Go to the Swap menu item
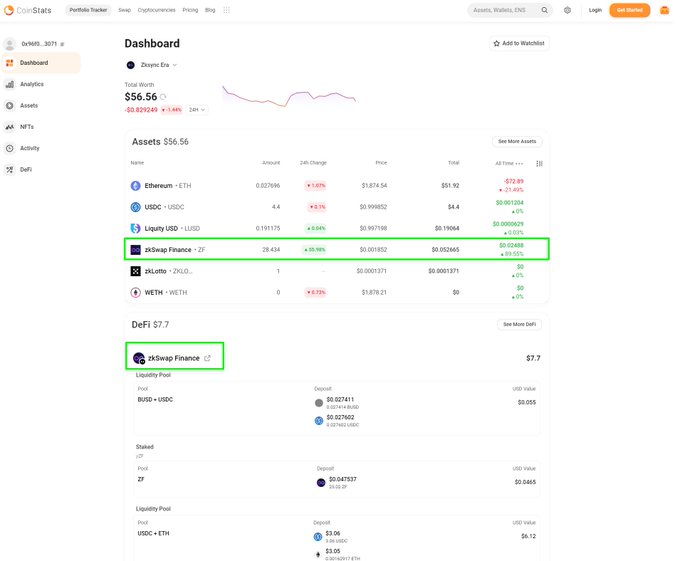Viewport: 680px width, 561px height. (124, 10)
